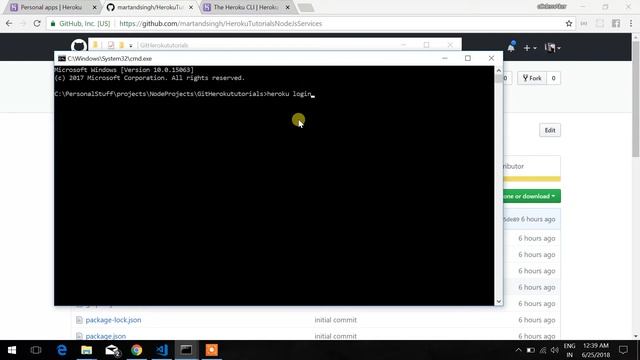Screen dimensions: 640x360
Task: Open Chrome menu three dots
Action: tap(631, 24)
